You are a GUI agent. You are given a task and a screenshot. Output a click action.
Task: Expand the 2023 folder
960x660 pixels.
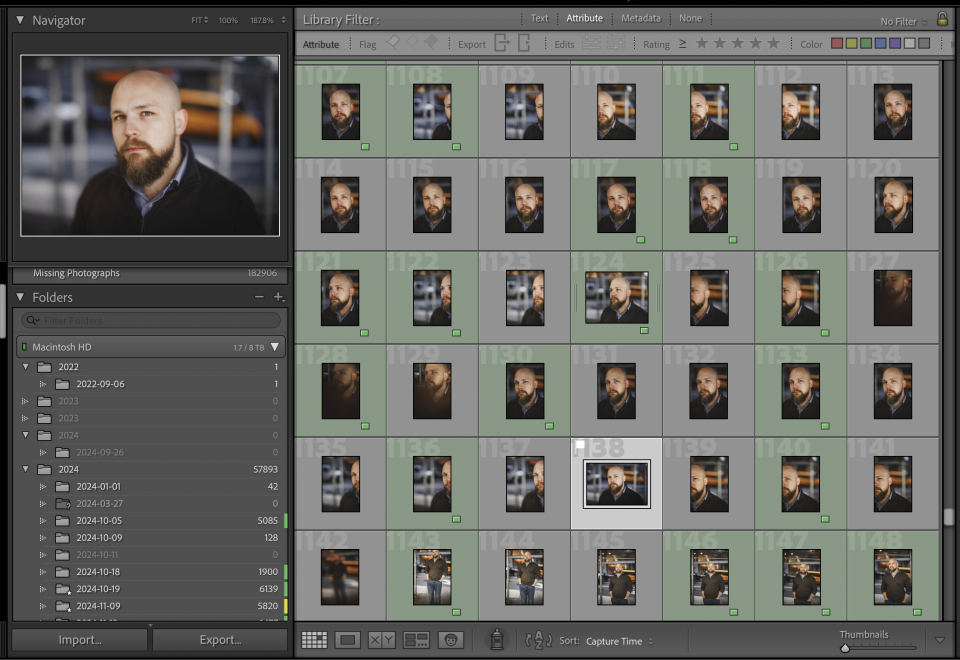pos(25,401)
